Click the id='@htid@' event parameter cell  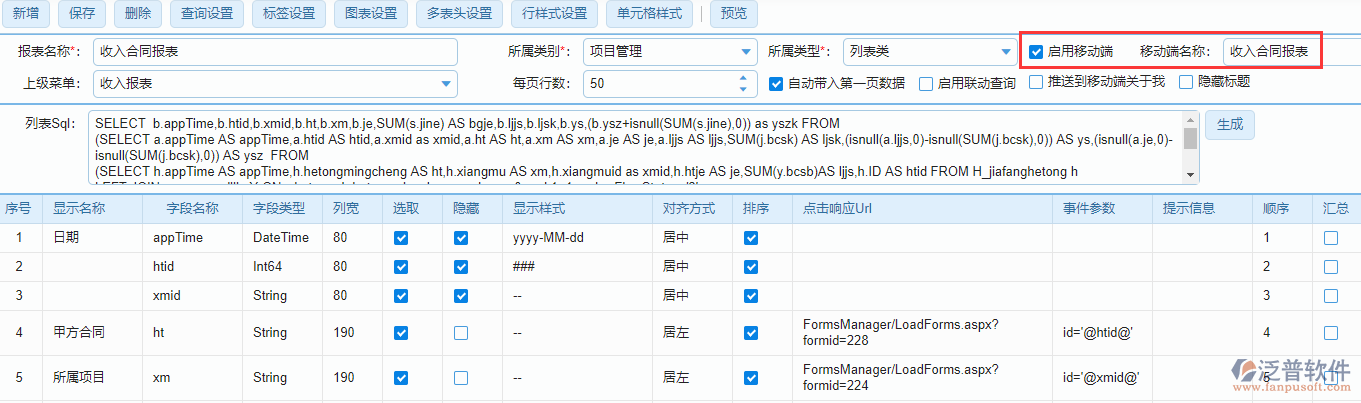point(1101,332)
